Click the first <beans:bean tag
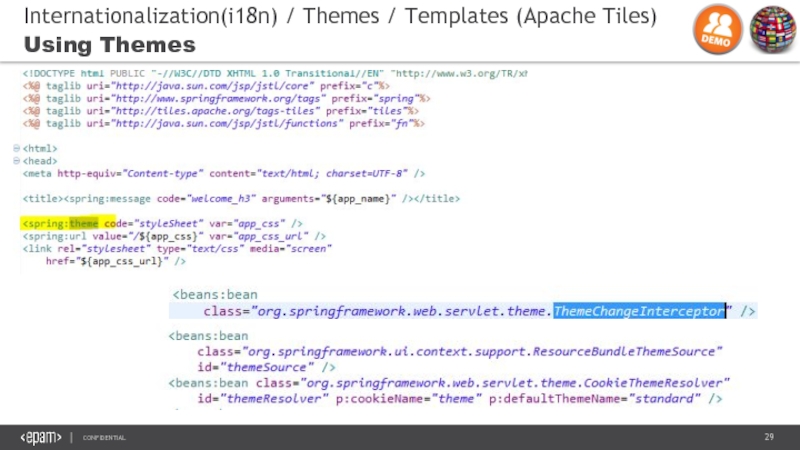This screenshot has height=450, width=800. 215,294
